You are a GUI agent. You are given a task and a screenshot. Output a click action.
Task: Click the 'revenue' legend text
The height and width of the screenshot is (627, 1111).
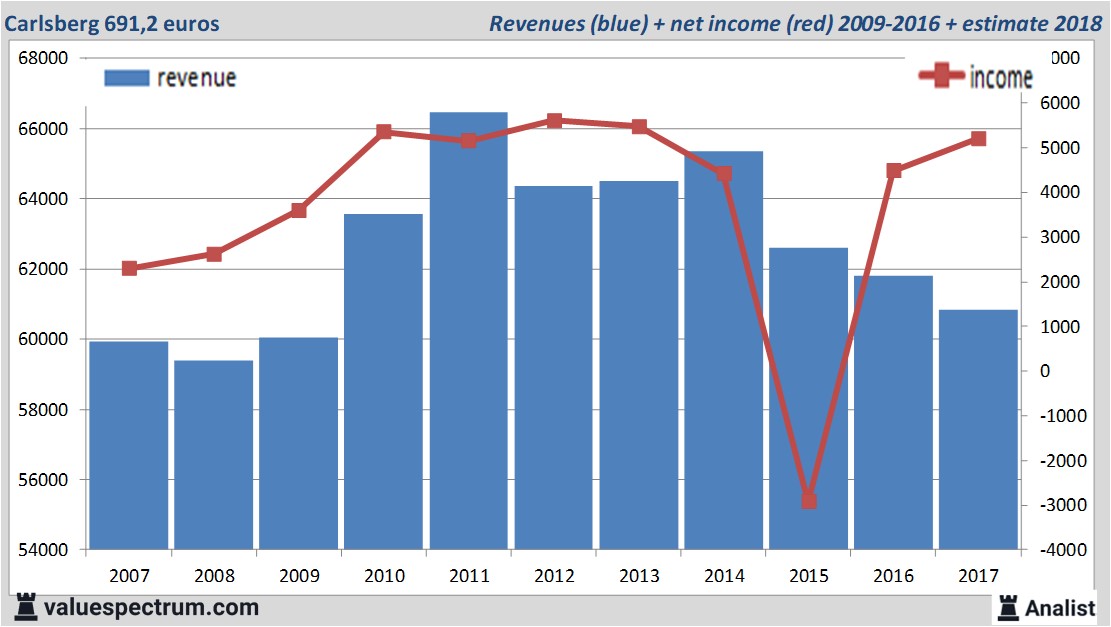196,78
